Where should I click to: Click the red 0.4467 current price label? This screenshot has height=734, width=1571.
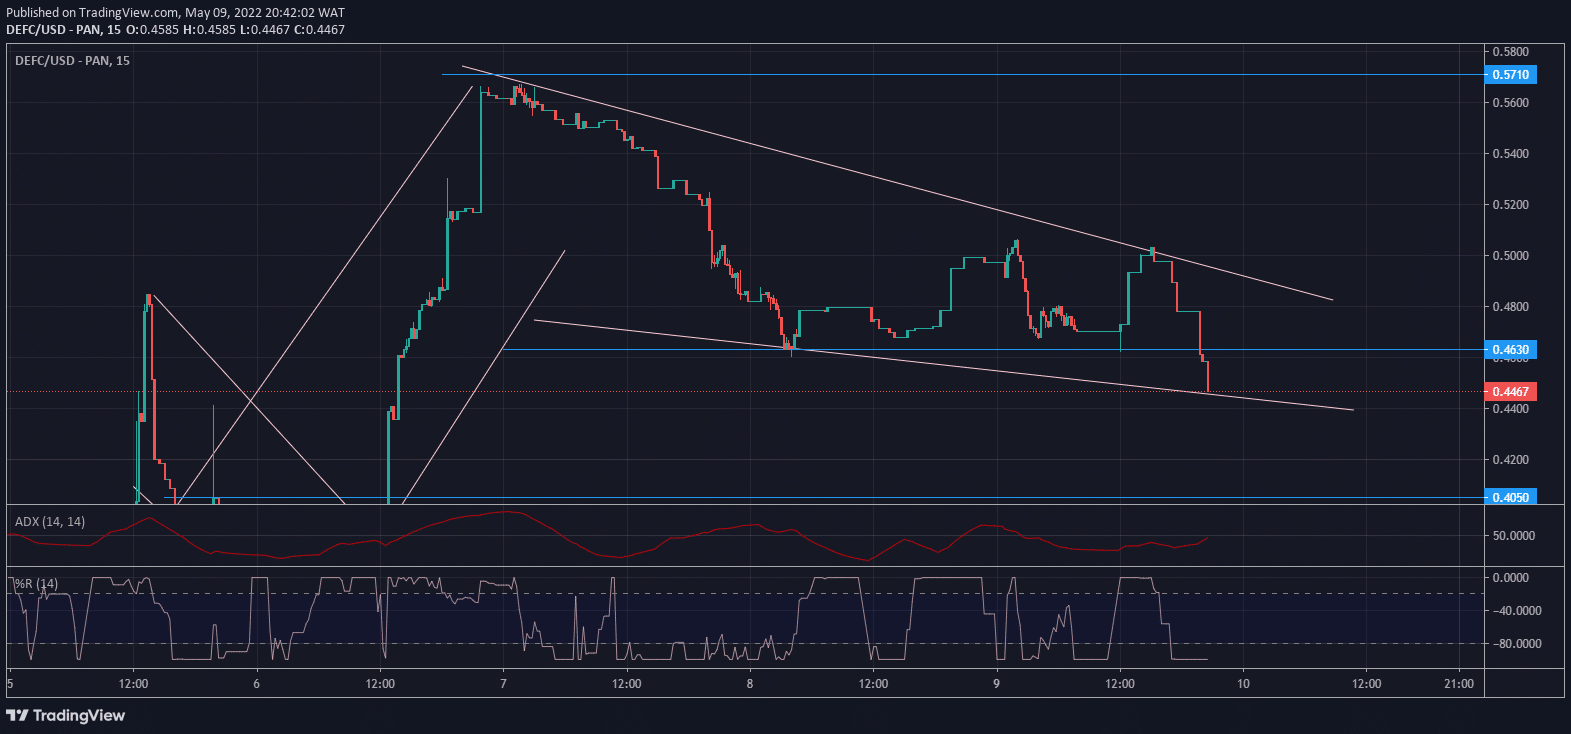point(1510,391)
